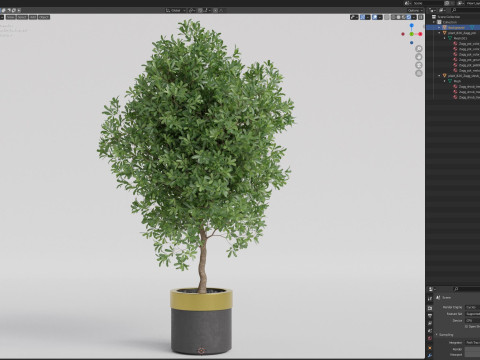Click the blue Z axis gizmo ball
Screen dimensions: 480x360
point(412,25)
